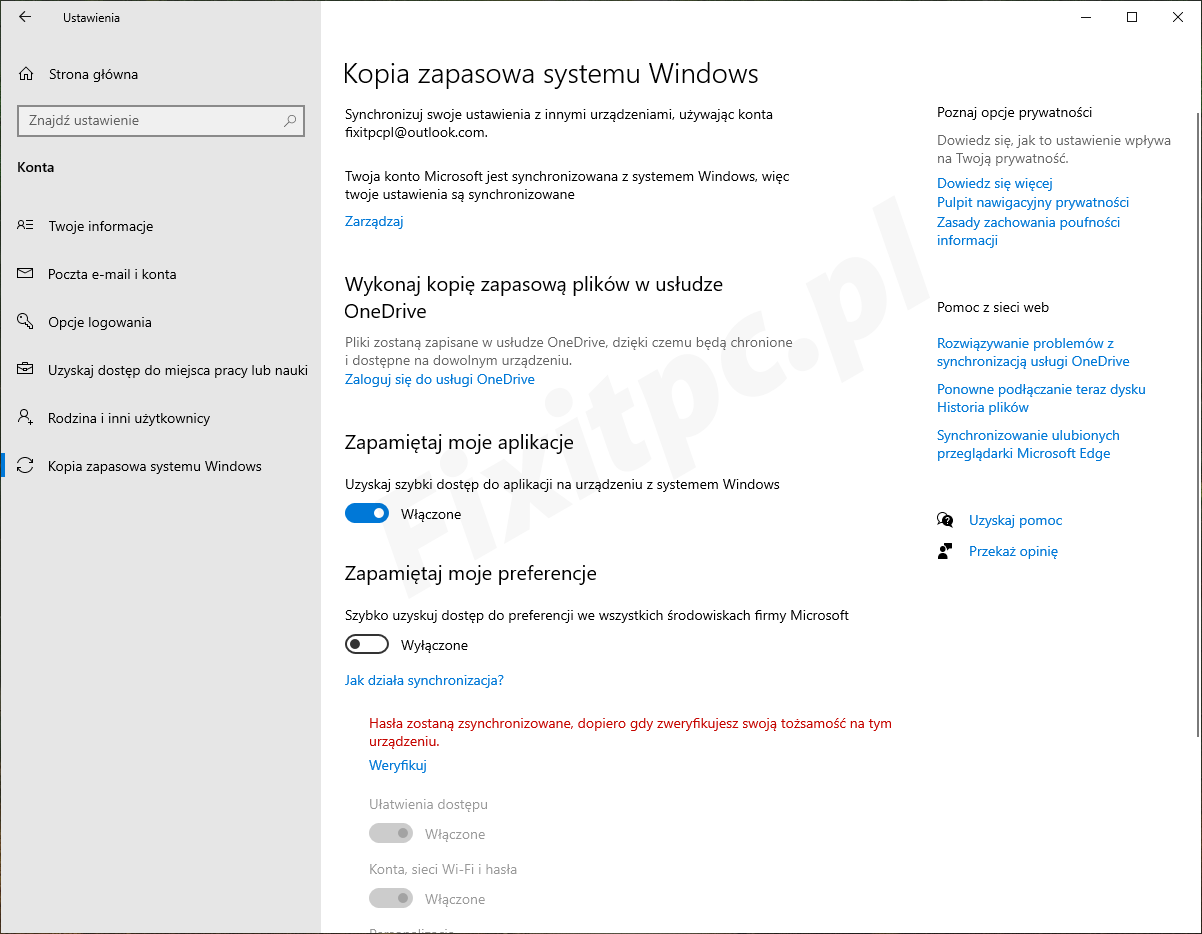
Task: Toggle the Konta, sieci Wi-Fi i hasła switch
Action: 390,899
